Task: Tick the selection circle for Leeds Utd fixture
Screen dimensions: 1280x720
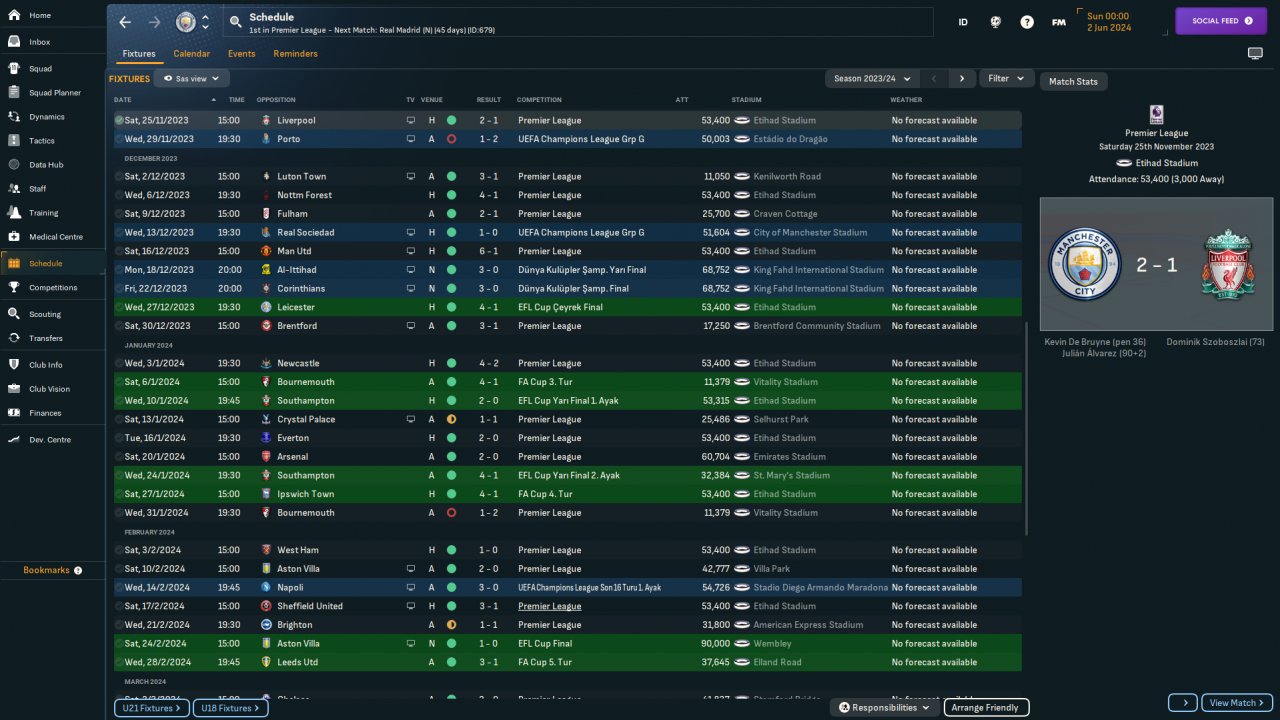Action: point(119,662)
